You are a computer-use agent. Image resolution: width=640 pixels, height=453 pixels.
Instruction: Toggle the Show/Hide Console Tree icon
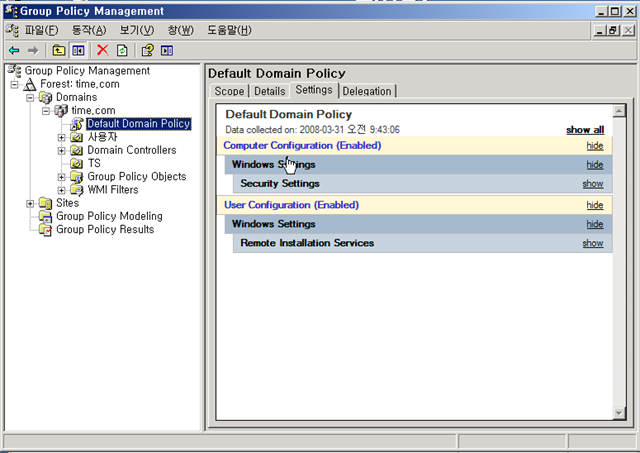pos(78,50)
